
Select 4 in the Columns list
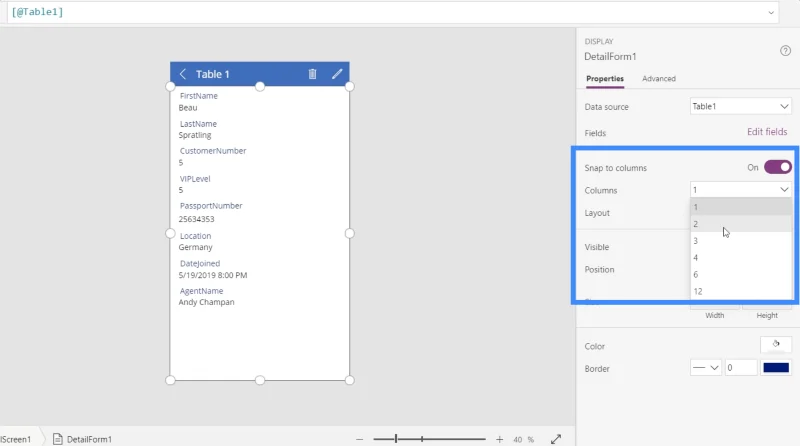pyautogui.click(x=741, y=257)
